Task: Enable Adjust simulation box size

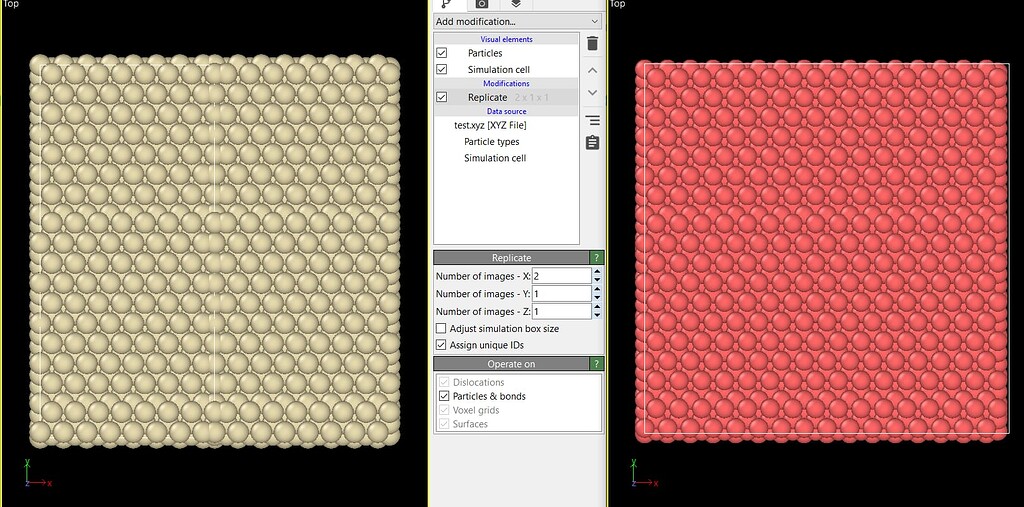Action: click(x=442, y=329)
